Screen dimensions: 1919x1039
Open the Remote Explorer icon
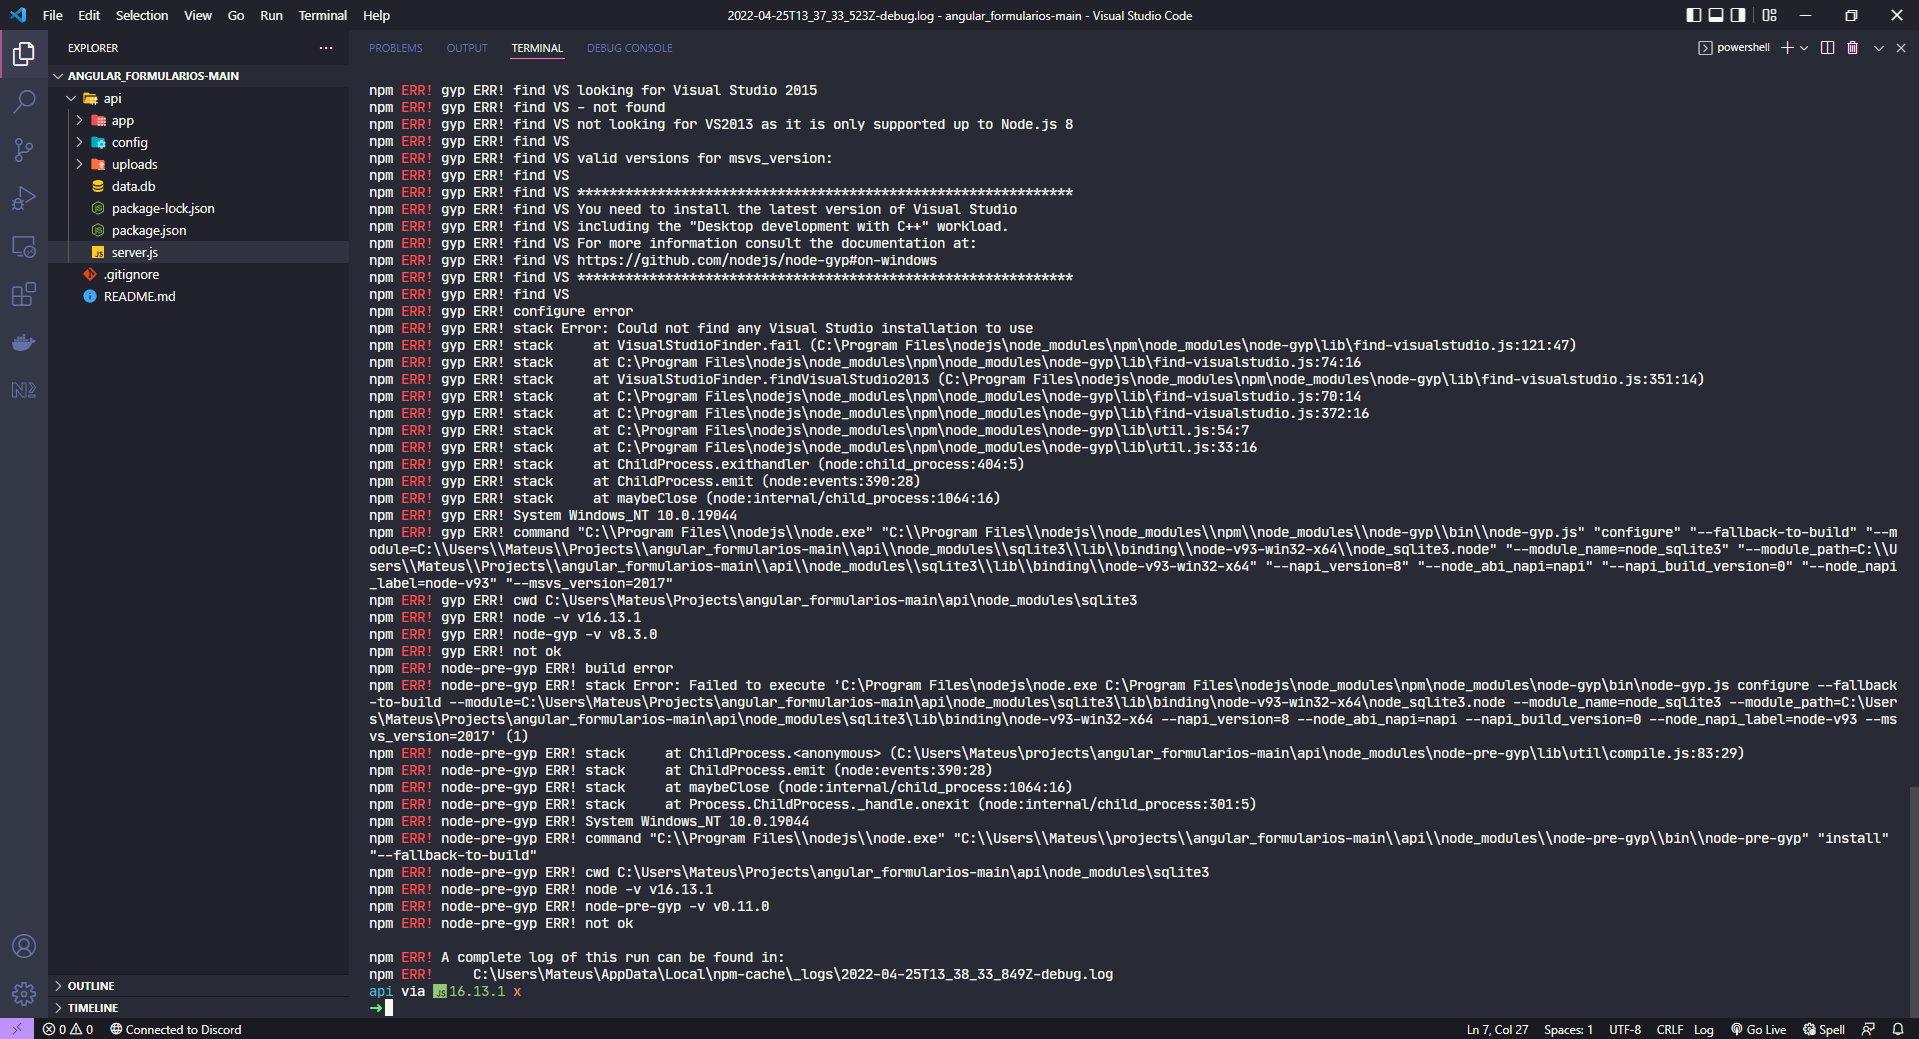coord(24,246)
